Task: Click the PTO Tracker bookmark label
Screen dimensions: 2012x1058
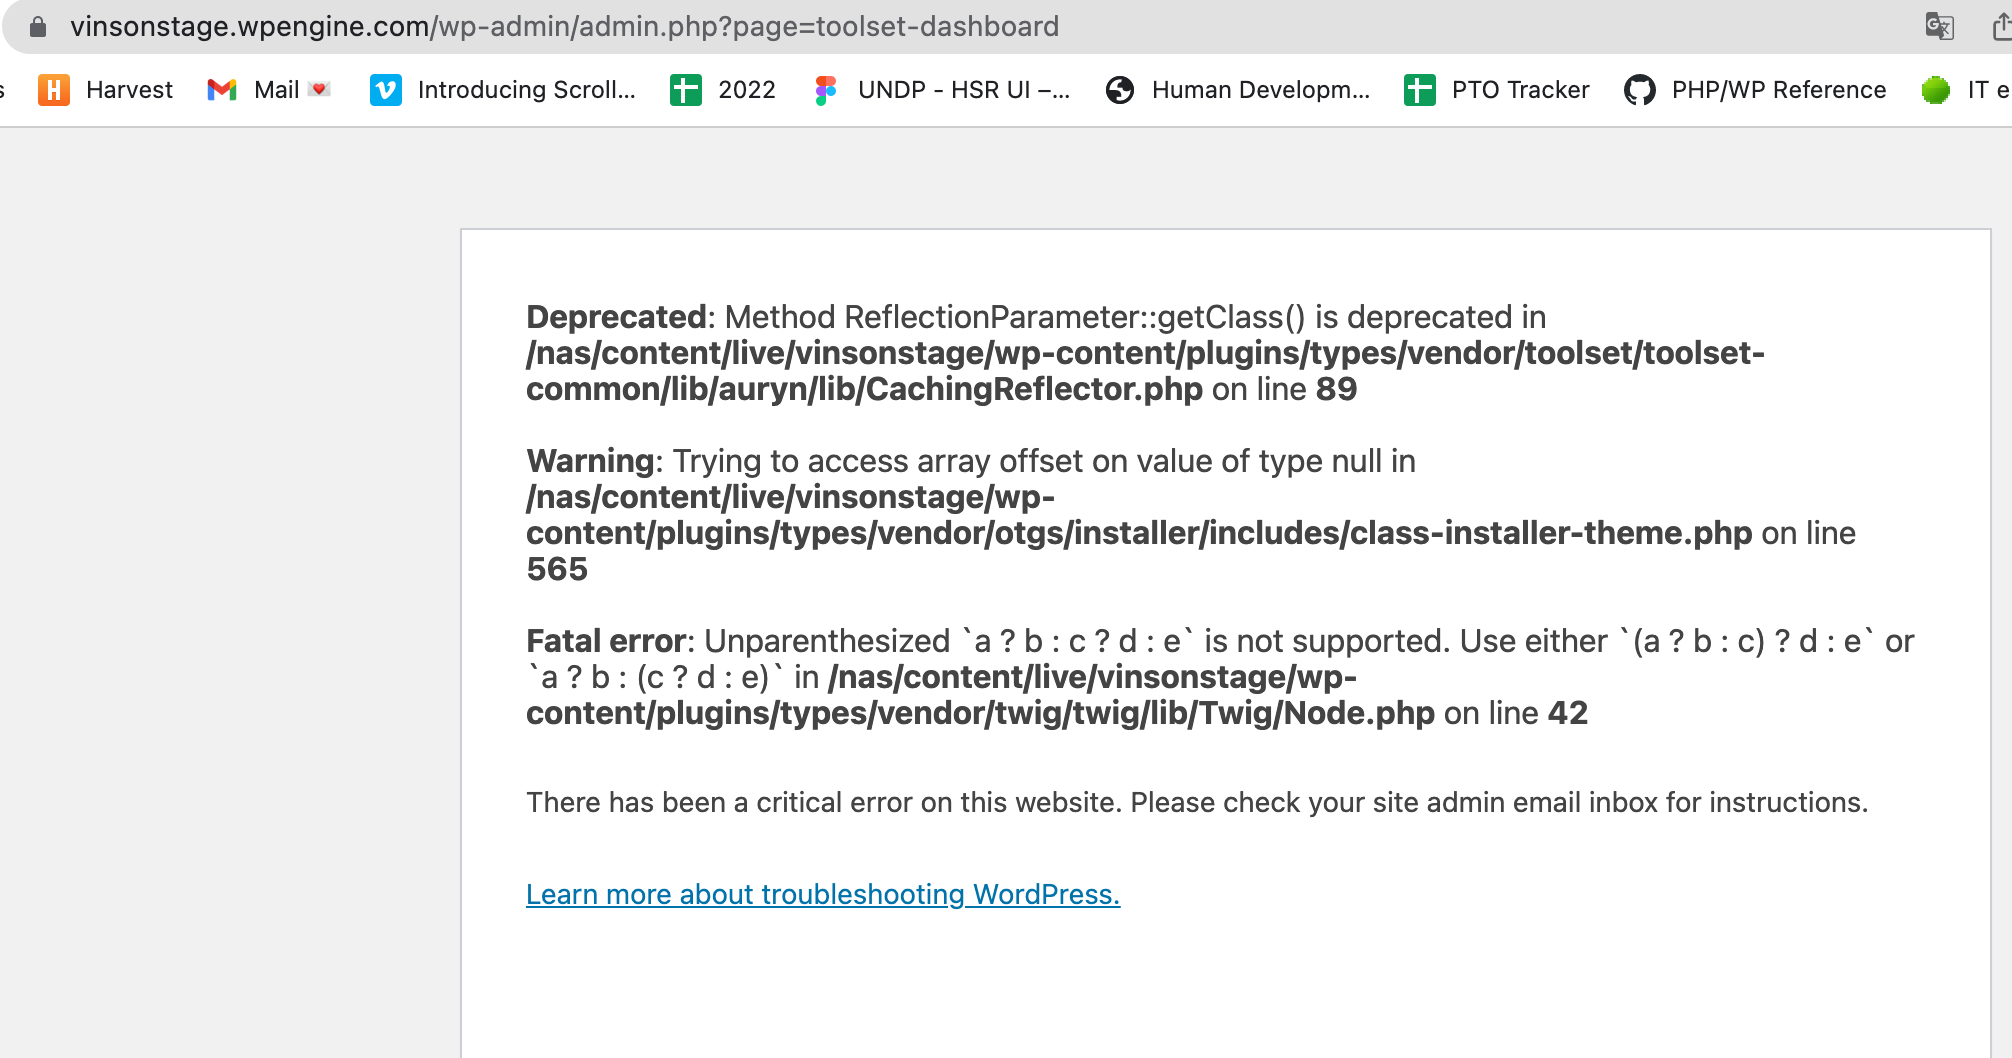Action: pyautogui.click(x=1520, y=90)
